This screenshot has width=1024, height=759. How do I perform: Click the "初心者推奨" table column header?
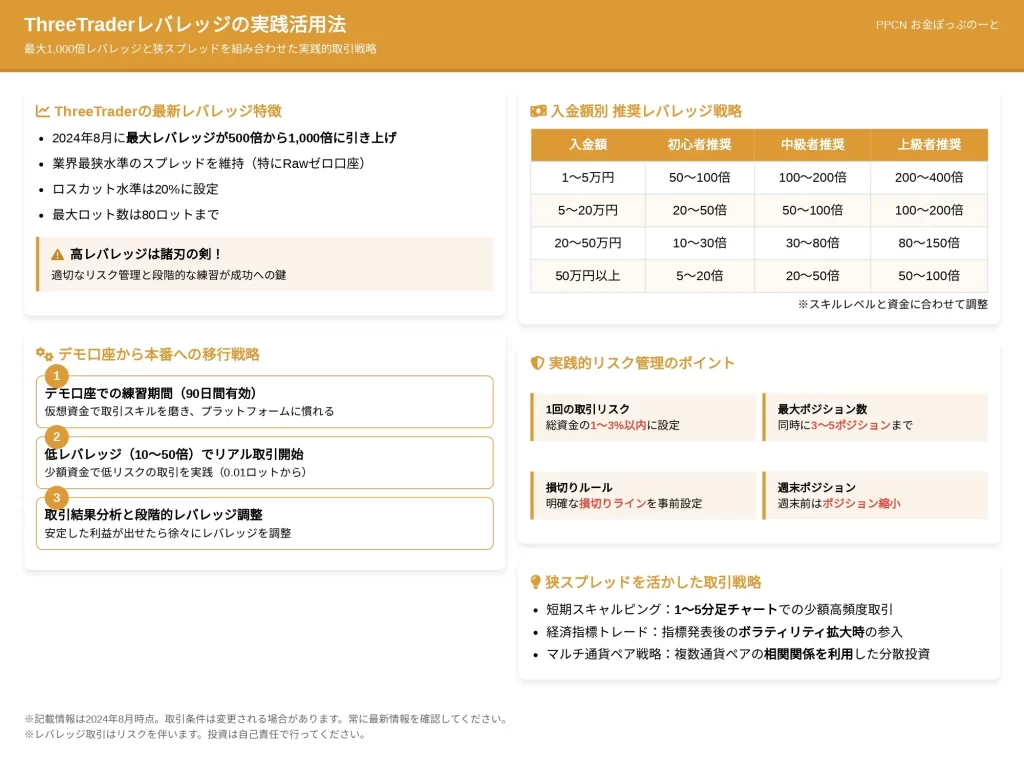click(x=699, y=144)
